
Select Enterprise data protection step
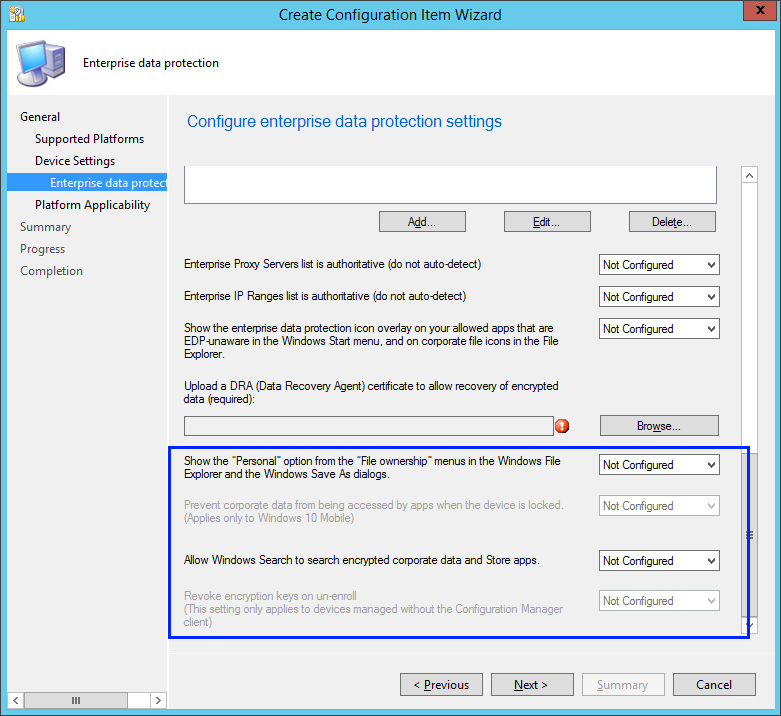tap(87, 183)
